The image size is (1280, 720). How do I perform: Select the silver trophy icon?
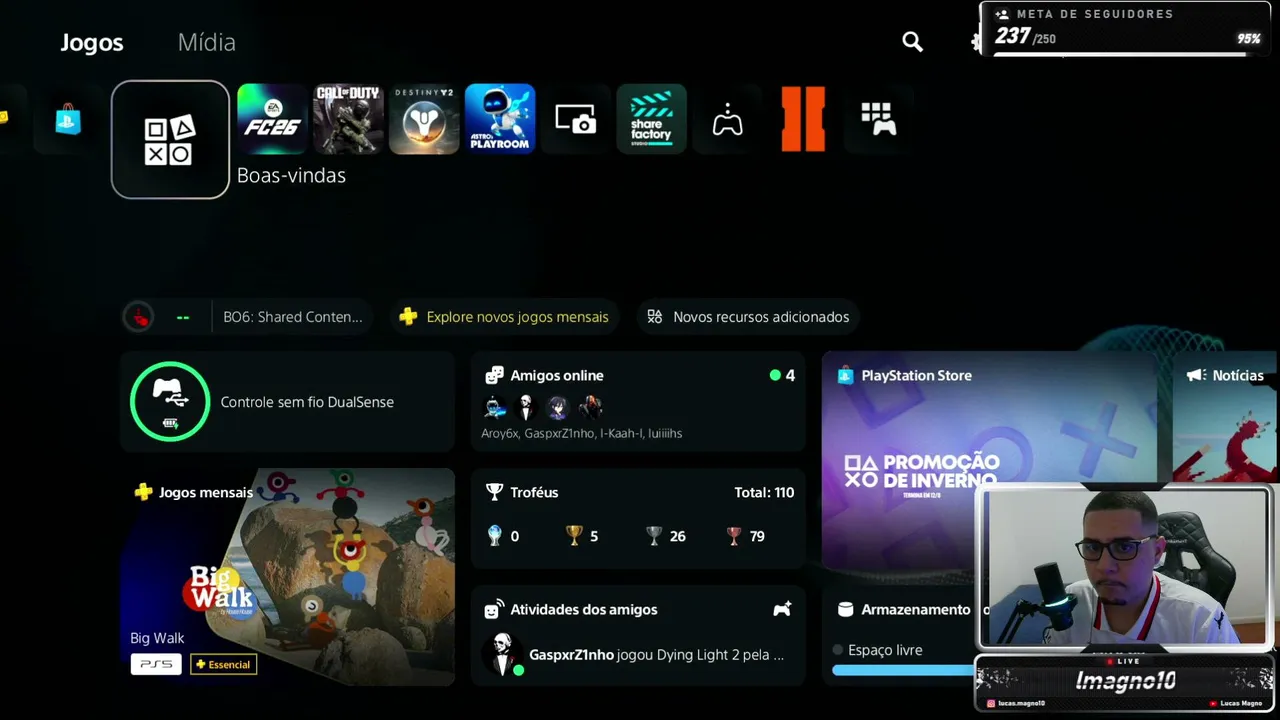(x=654, y=536)
